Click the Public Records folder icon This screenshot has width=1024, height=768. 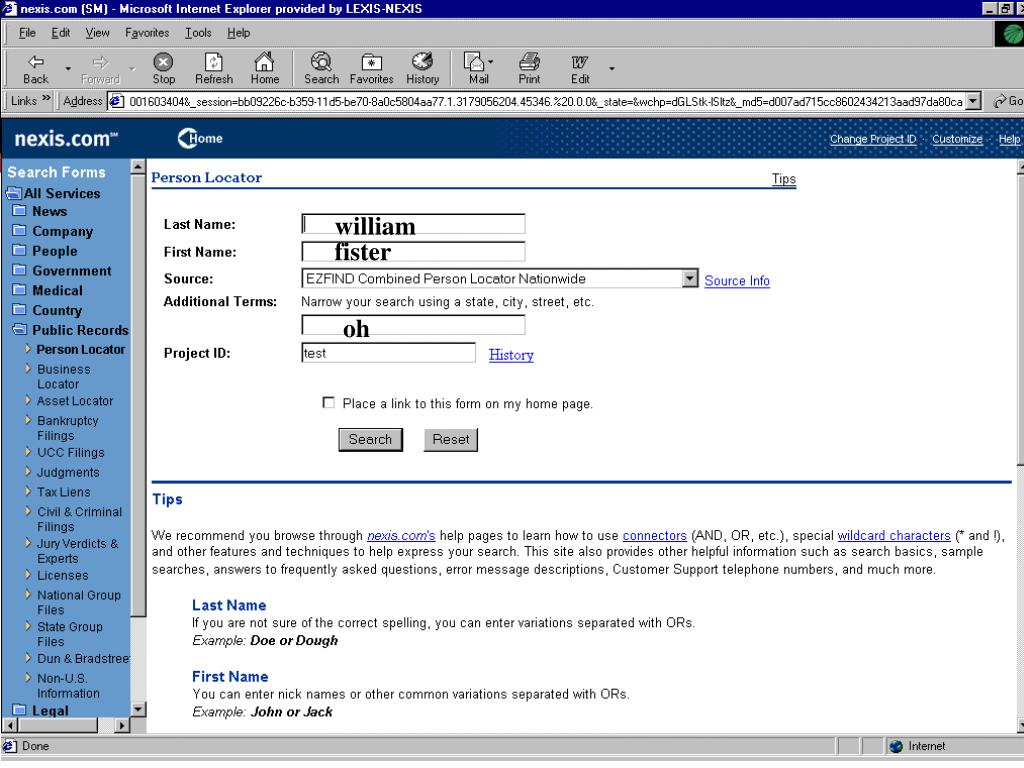(20, 329)
